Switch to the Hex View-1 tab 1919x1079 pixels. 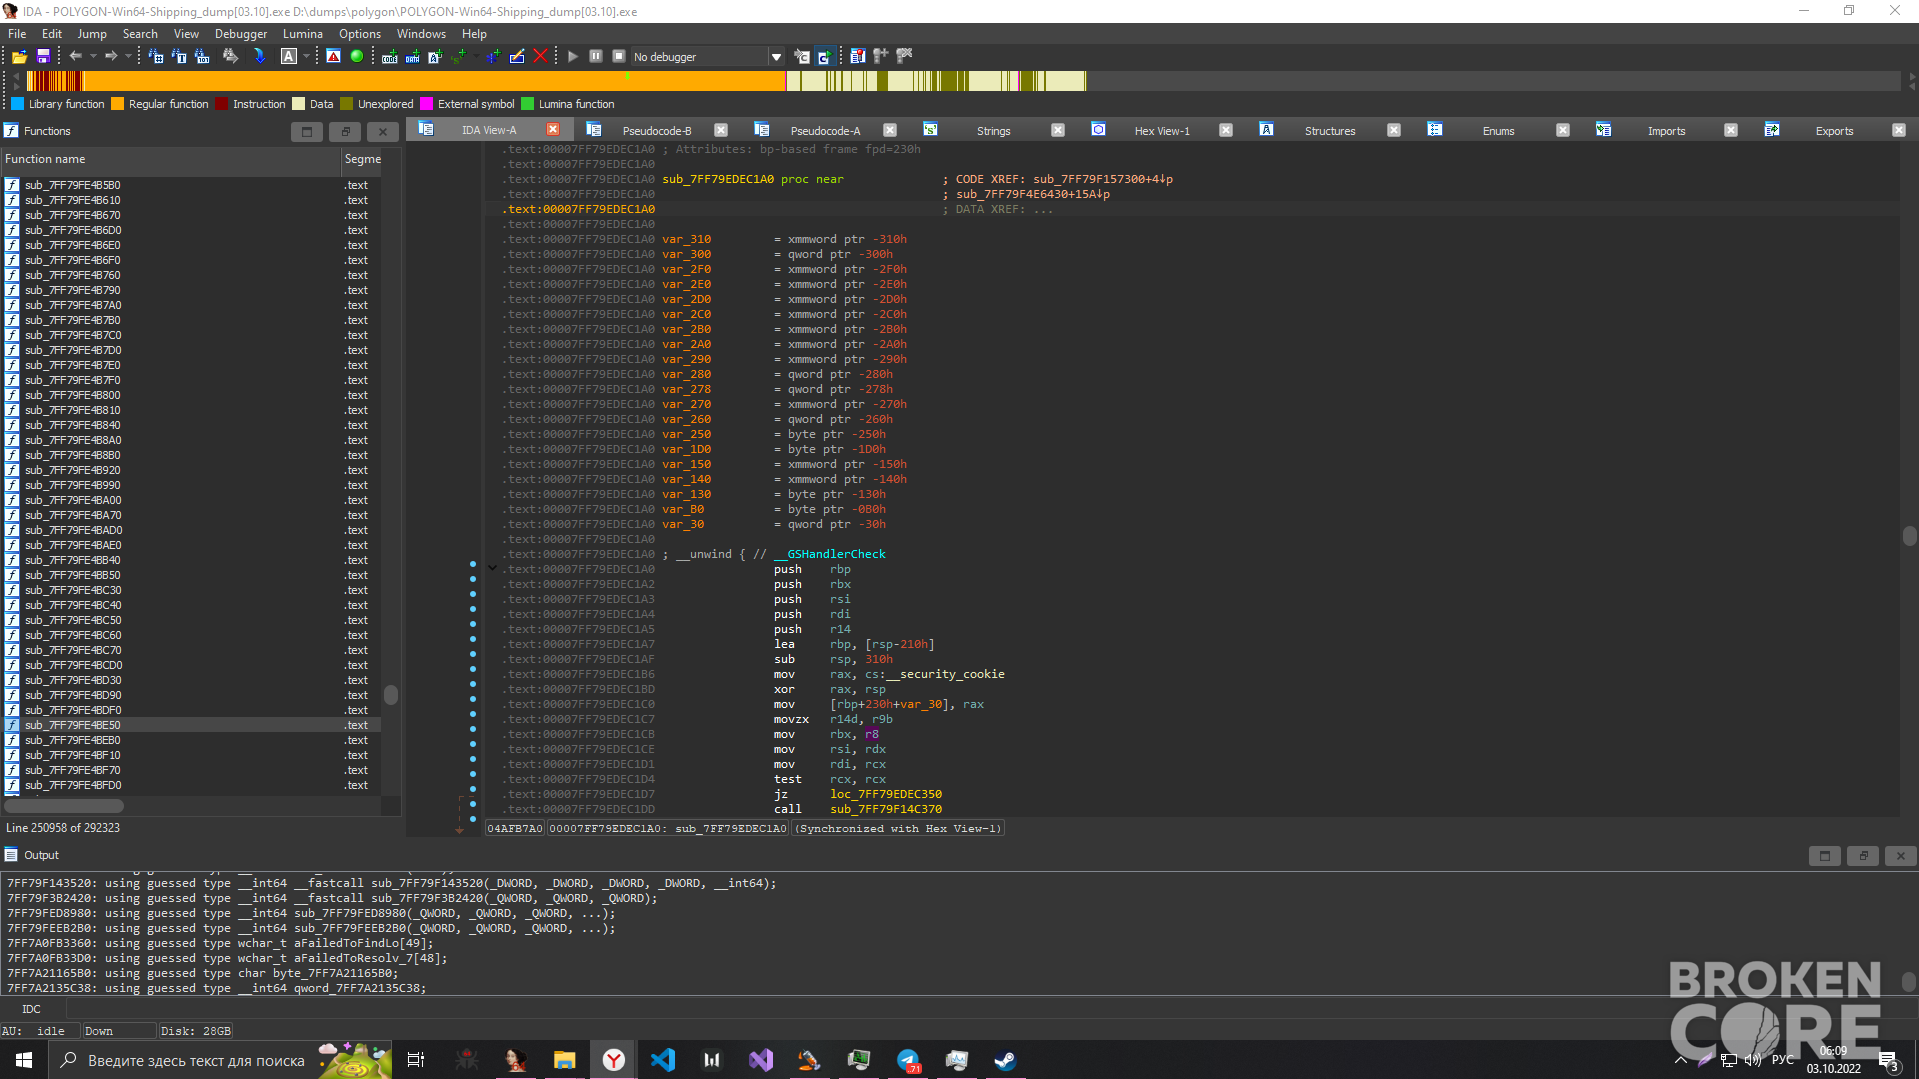click(1162, 131)
